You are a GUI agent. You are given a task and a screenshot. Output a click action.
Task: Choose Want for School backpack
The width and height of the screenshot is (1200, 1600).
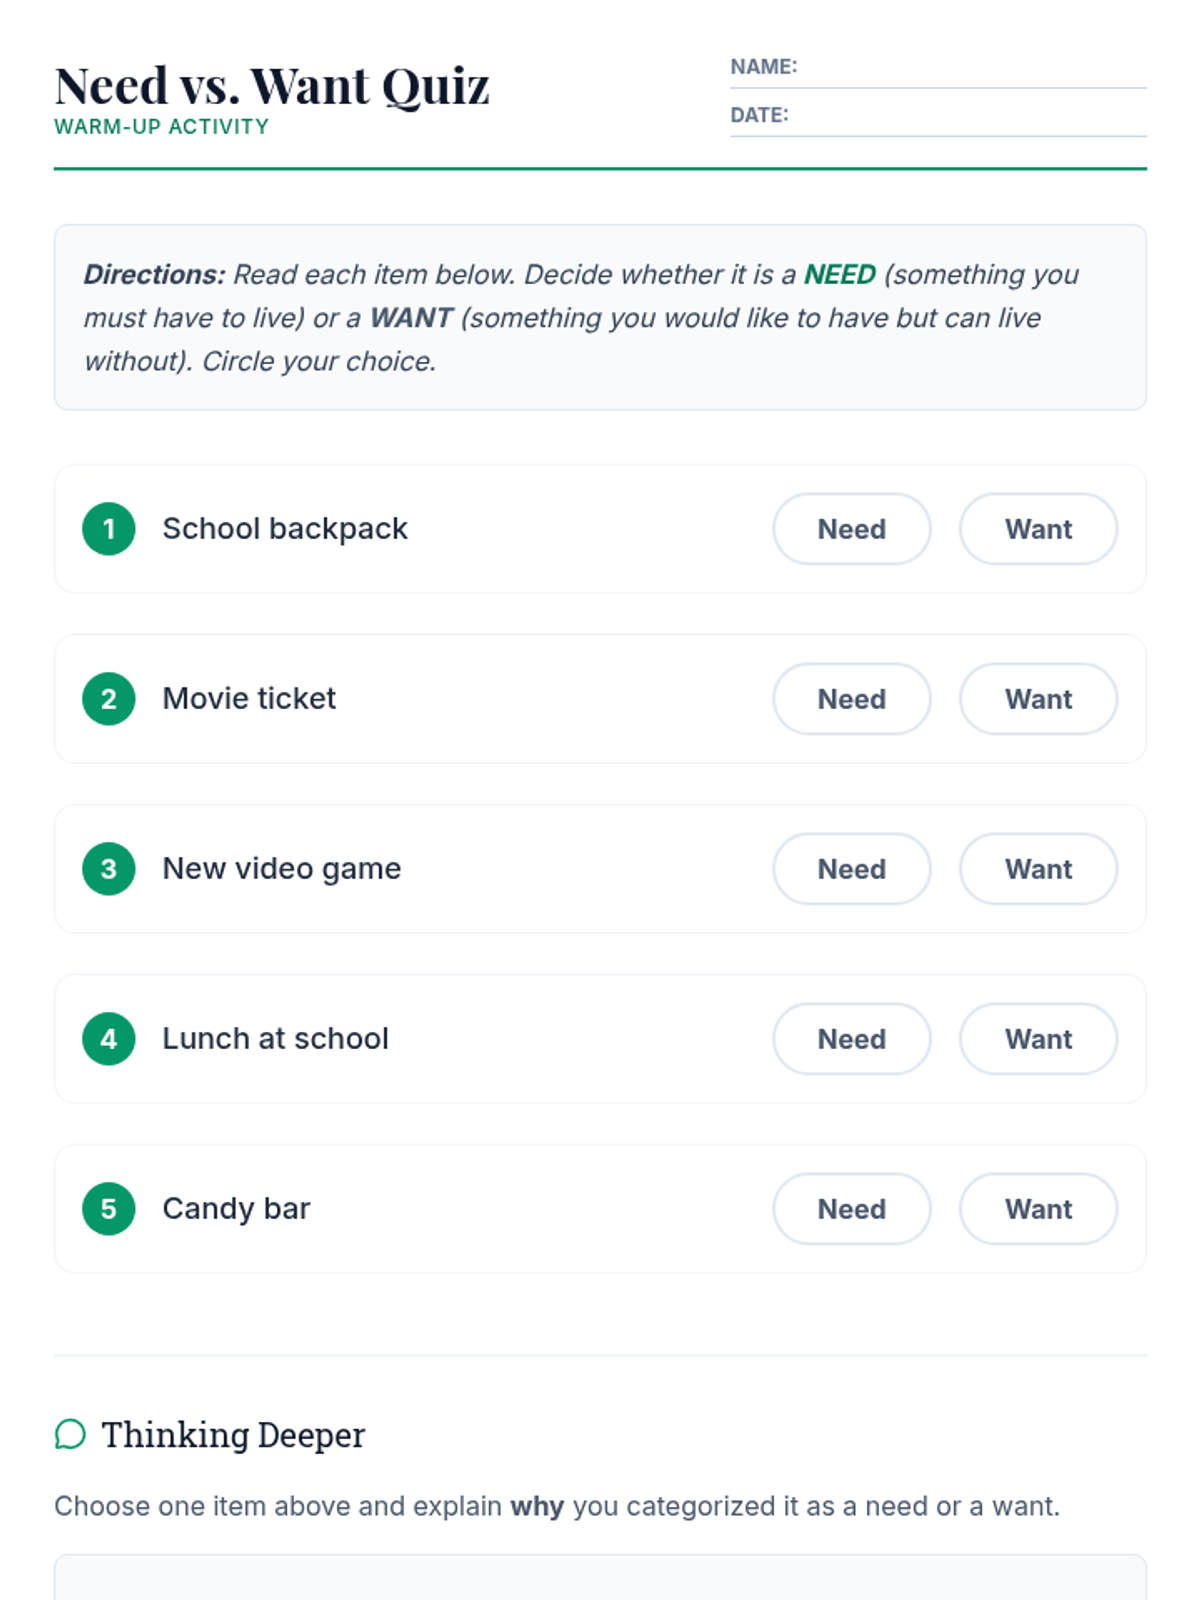click(x=1038, y=529)
